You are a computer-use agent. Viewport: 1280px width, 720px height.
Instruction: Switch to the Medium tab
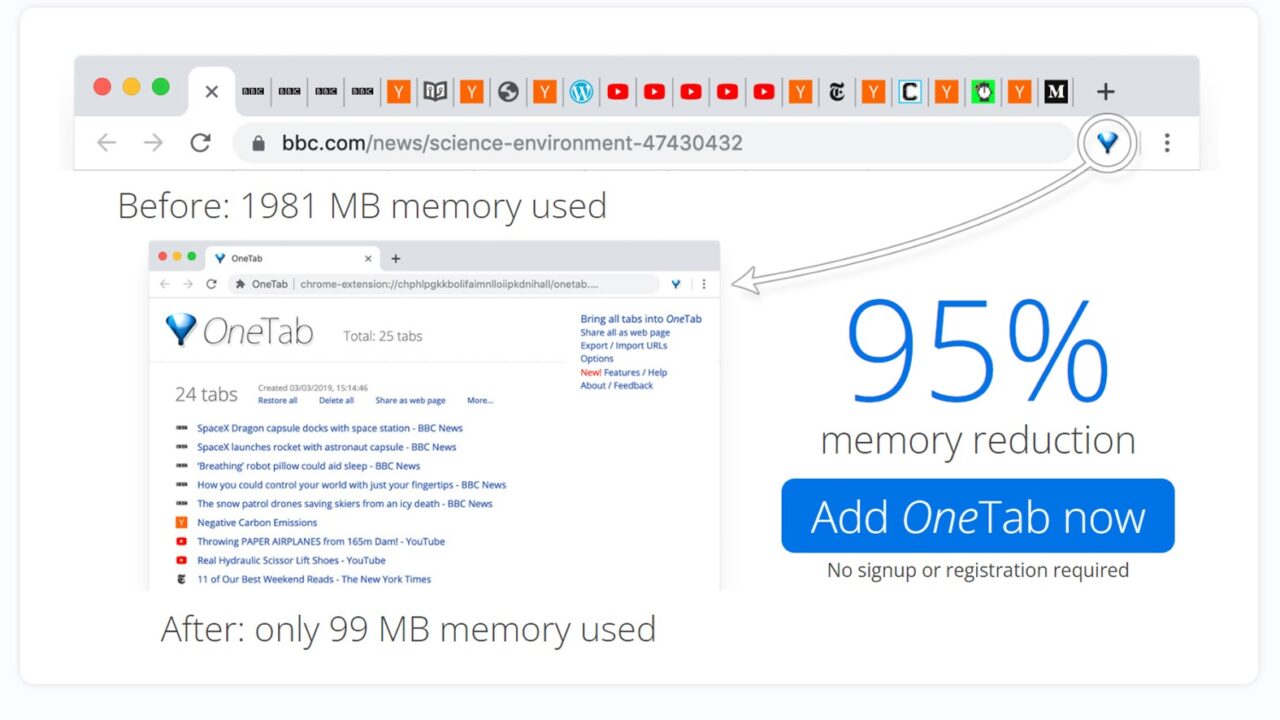click(1055, 91)
